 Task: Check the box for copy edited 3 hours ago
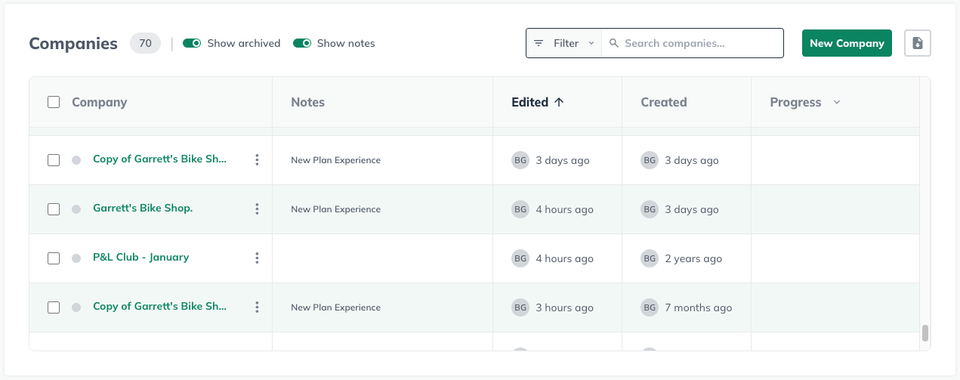point(54,307)
